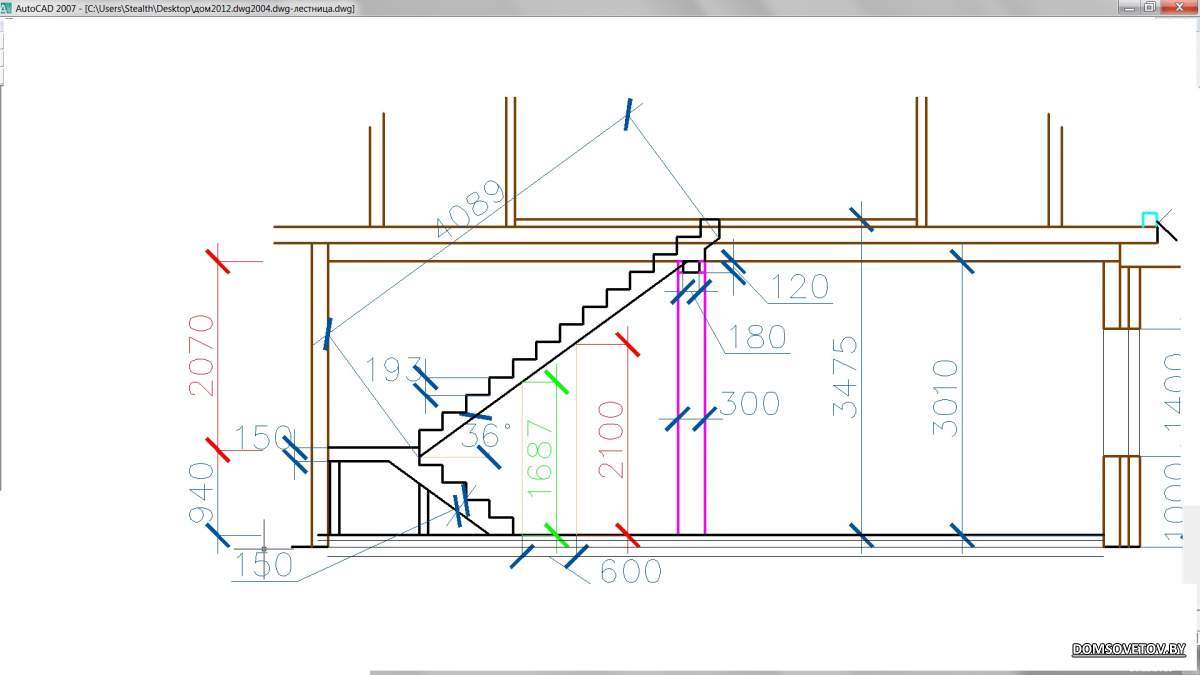
Task: Select the 3475 vertical dimension text
Action: 845,375
